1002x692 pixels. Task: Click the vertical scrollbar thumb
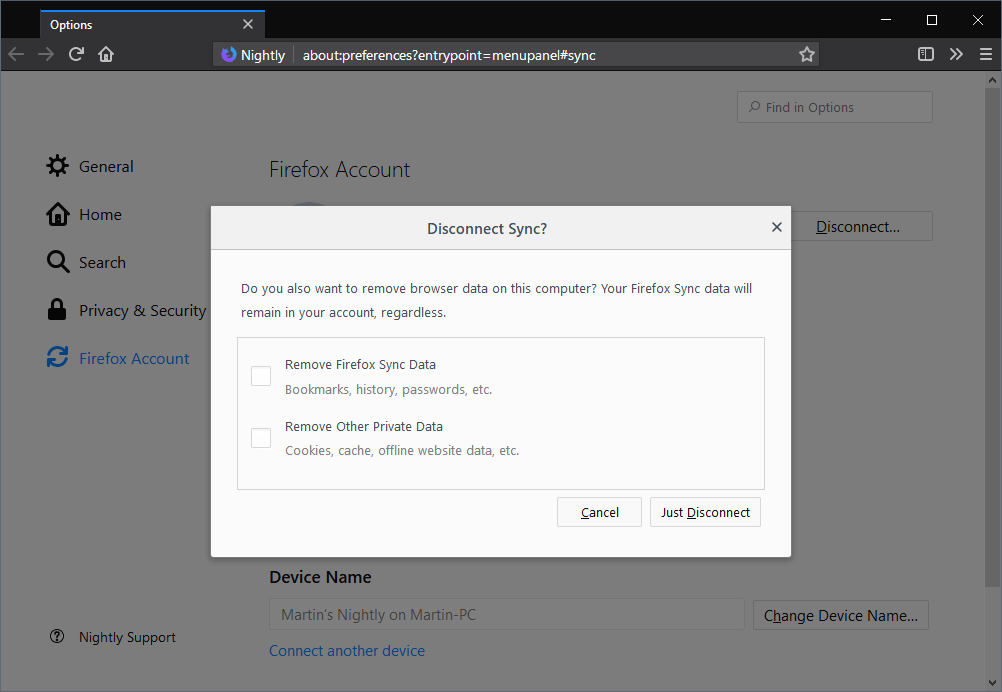[992, 337]
